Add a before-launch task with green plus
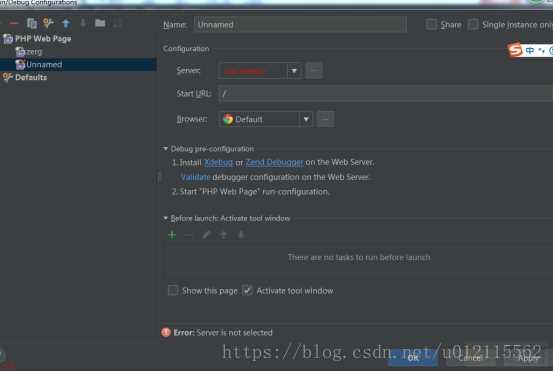Screen dimensions: 553x372 (x=172, y=235)
